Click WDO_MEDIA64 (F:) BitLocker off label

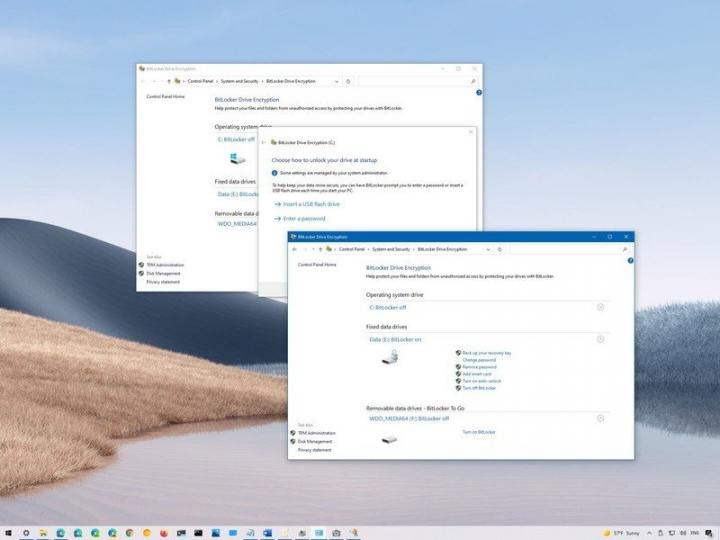coord(409,419)
